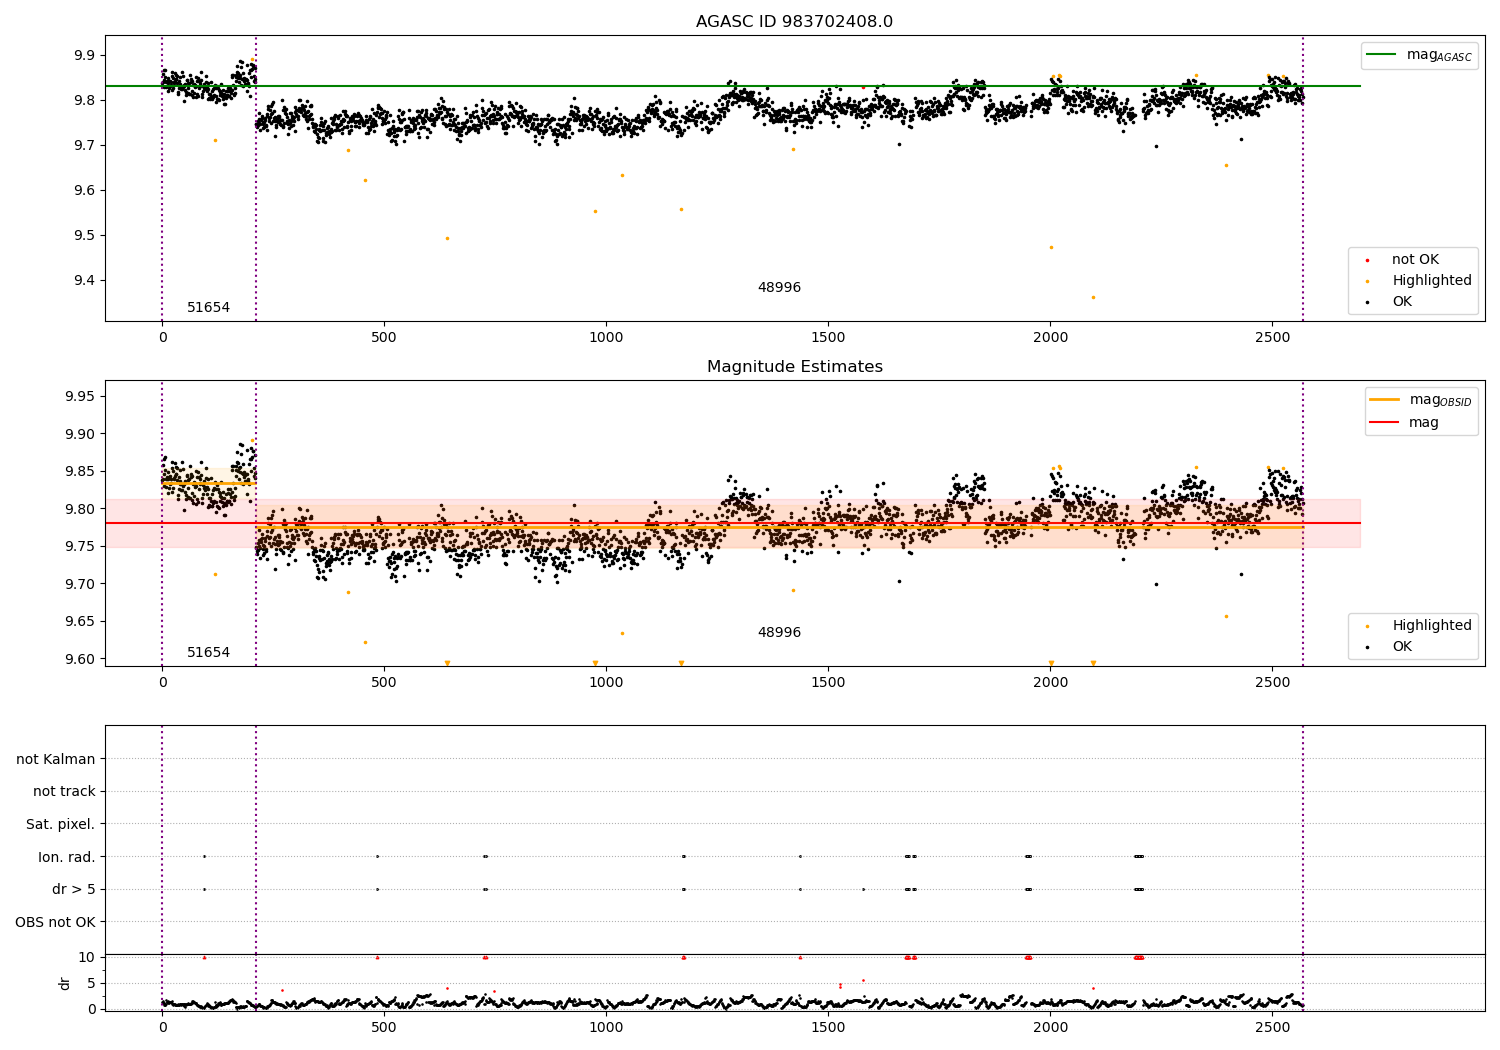Click the 9.60 y-axis tick of middle plot

pyautogui.click(x=79, y=659)
